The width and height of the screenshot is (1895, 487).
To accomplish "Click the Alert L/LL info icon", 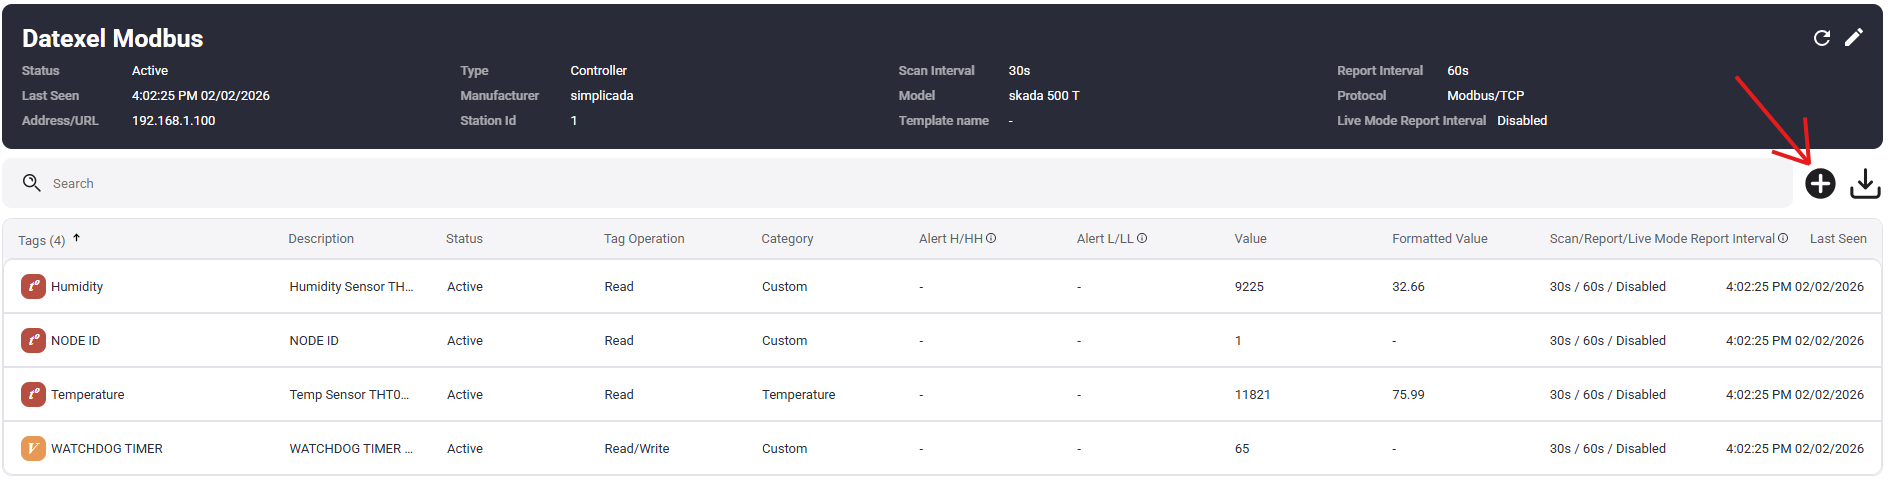I will (1142, 239).
